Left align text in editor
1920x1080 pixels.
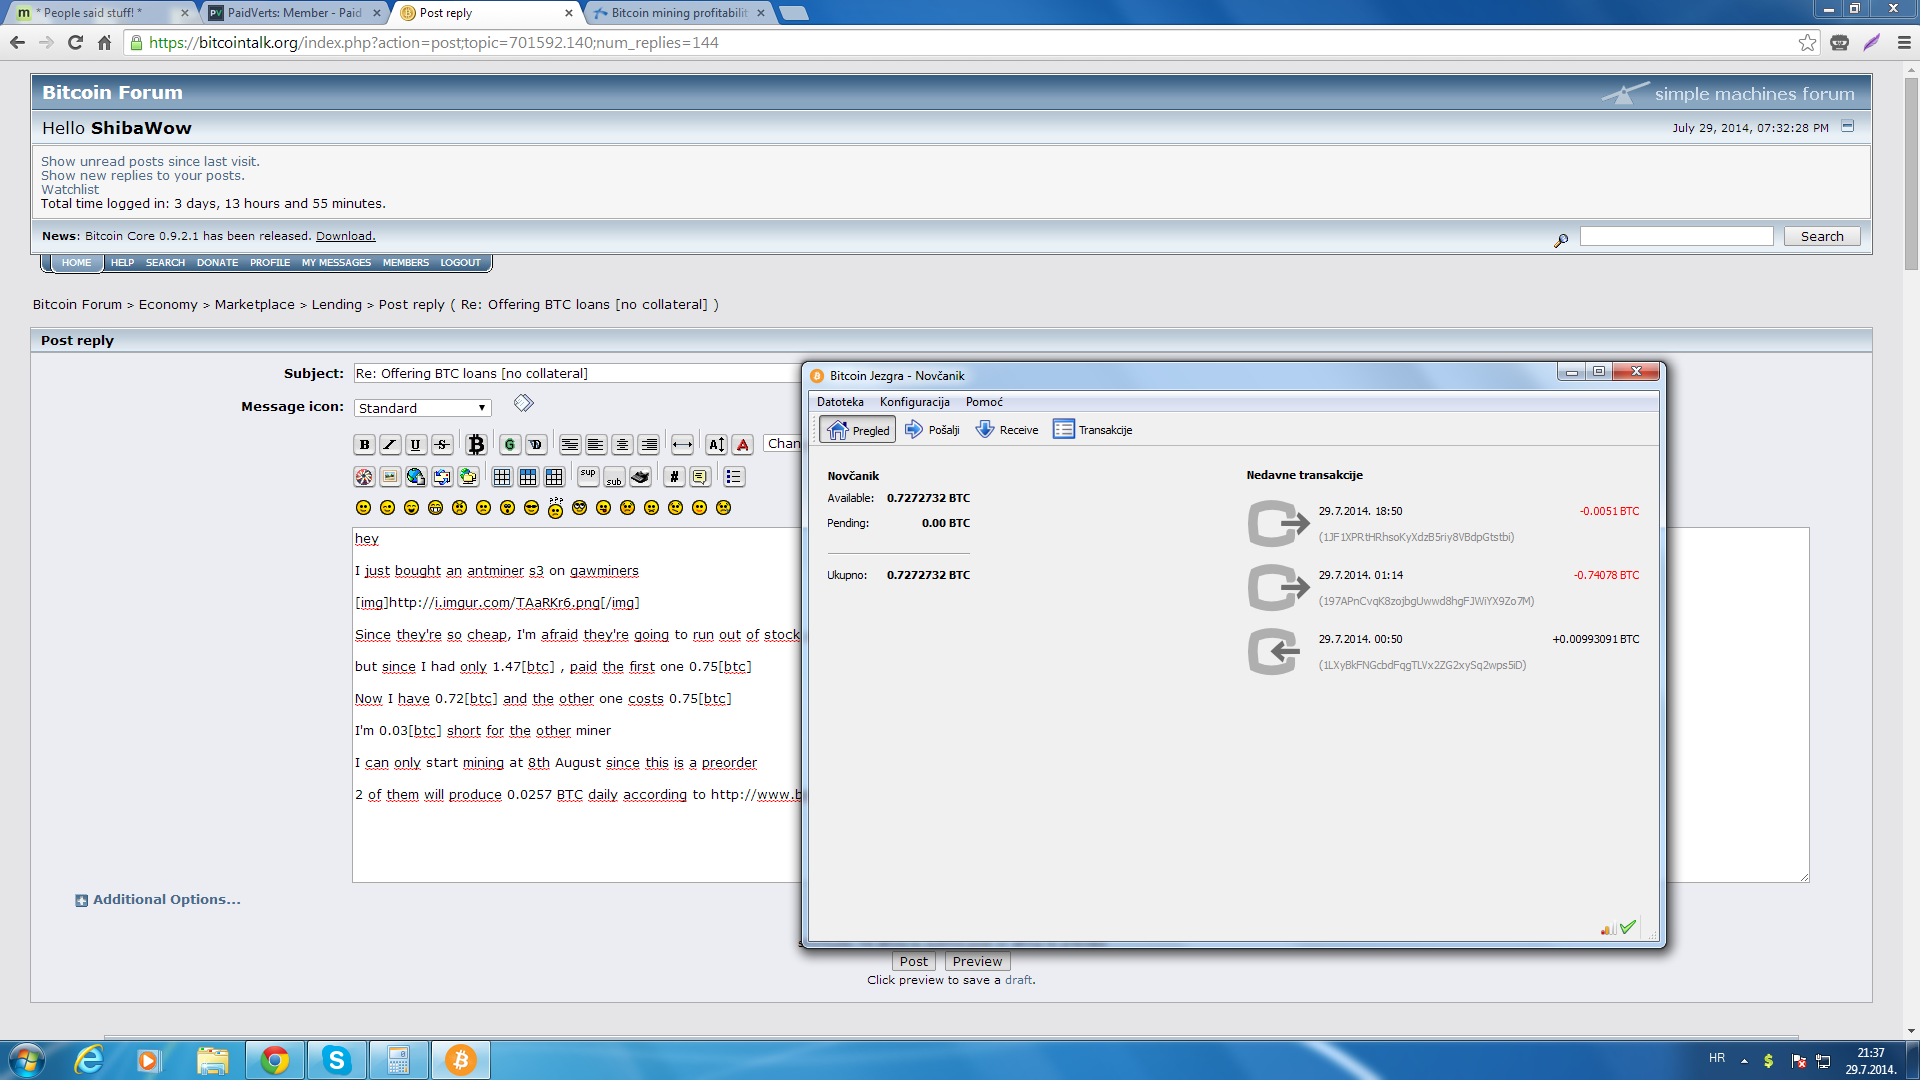596,445
